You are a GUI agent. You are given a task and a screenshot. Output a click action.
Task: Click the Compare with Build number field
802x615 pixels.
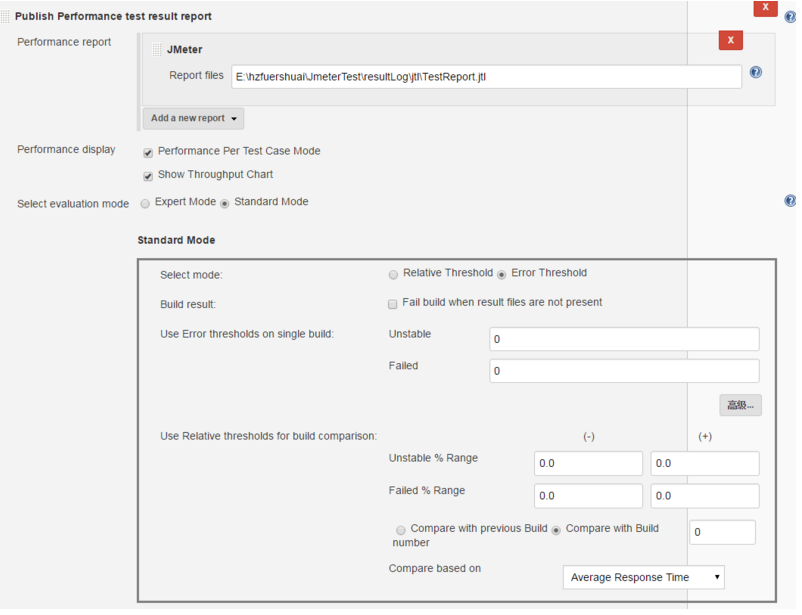(x=722, y=532)
